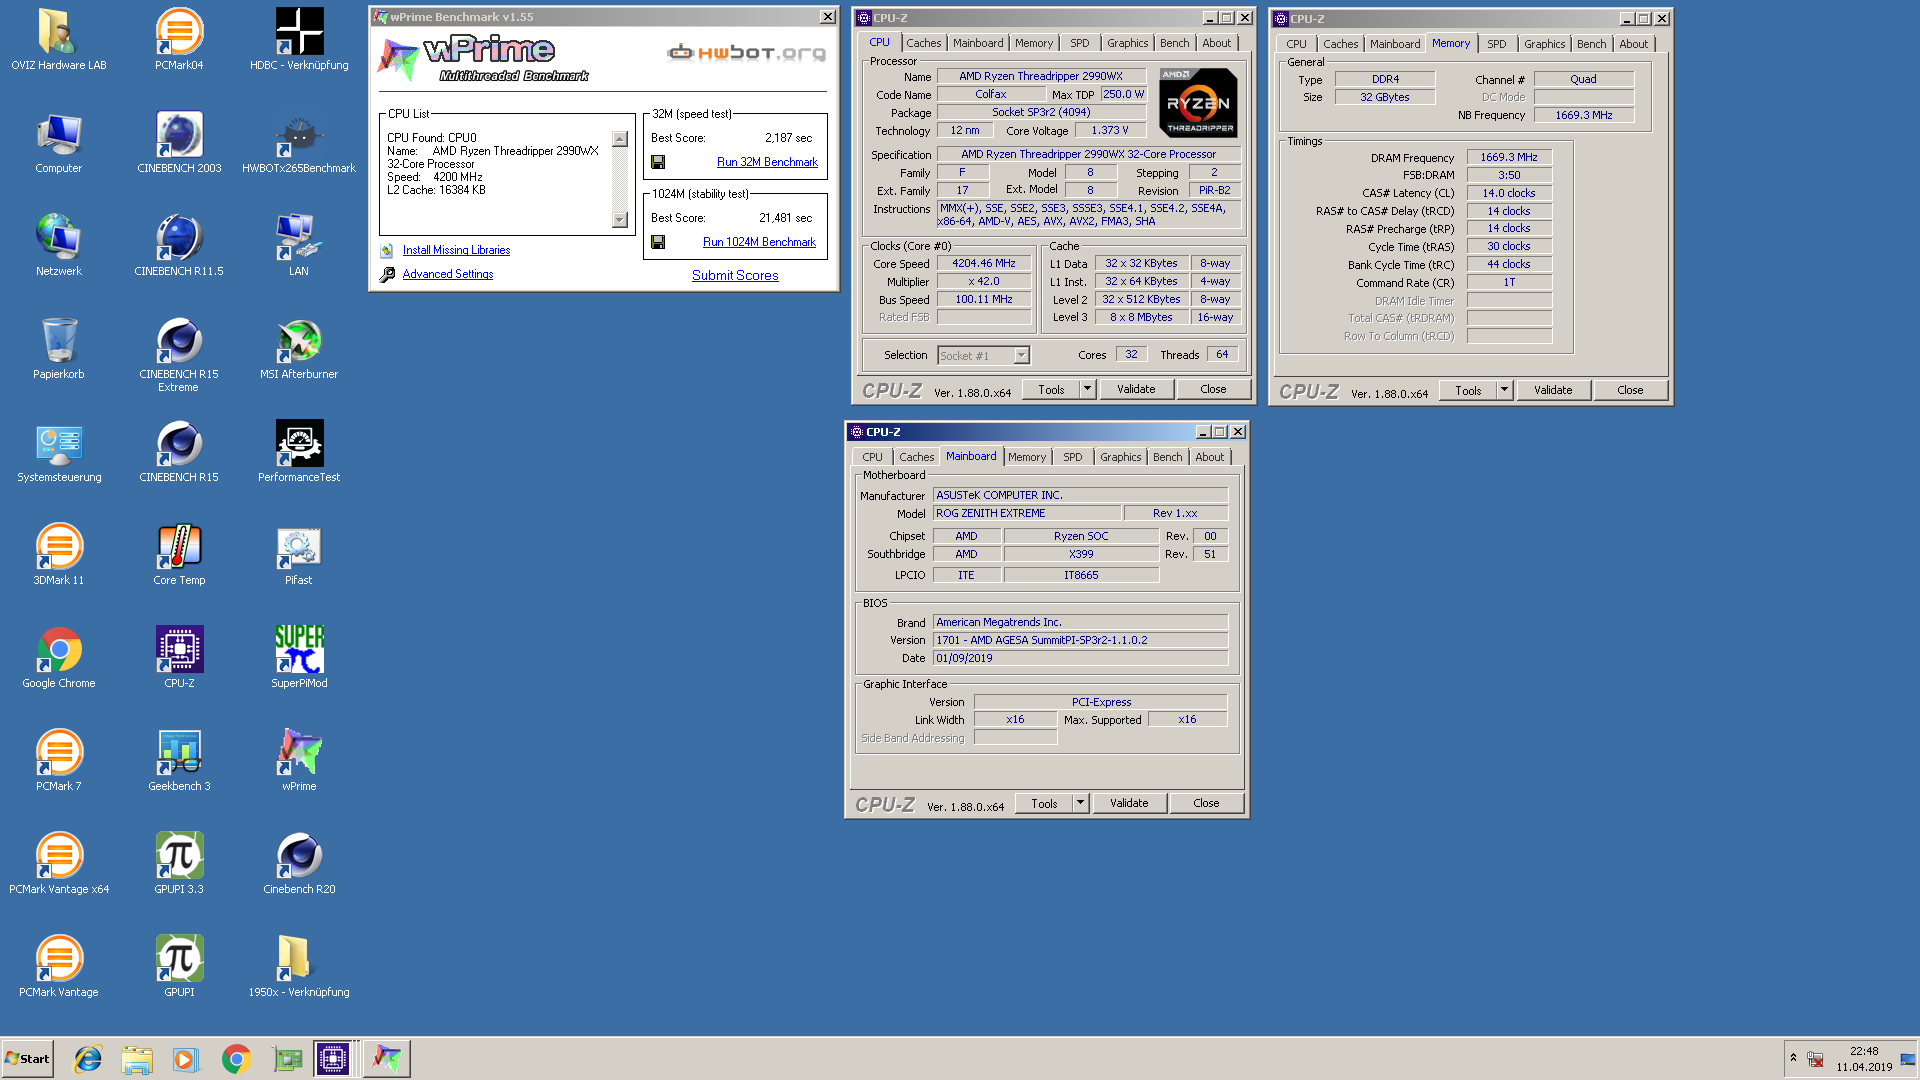
Task: Expand Socket #1 selection dropdown
Action: point(1021,356)
